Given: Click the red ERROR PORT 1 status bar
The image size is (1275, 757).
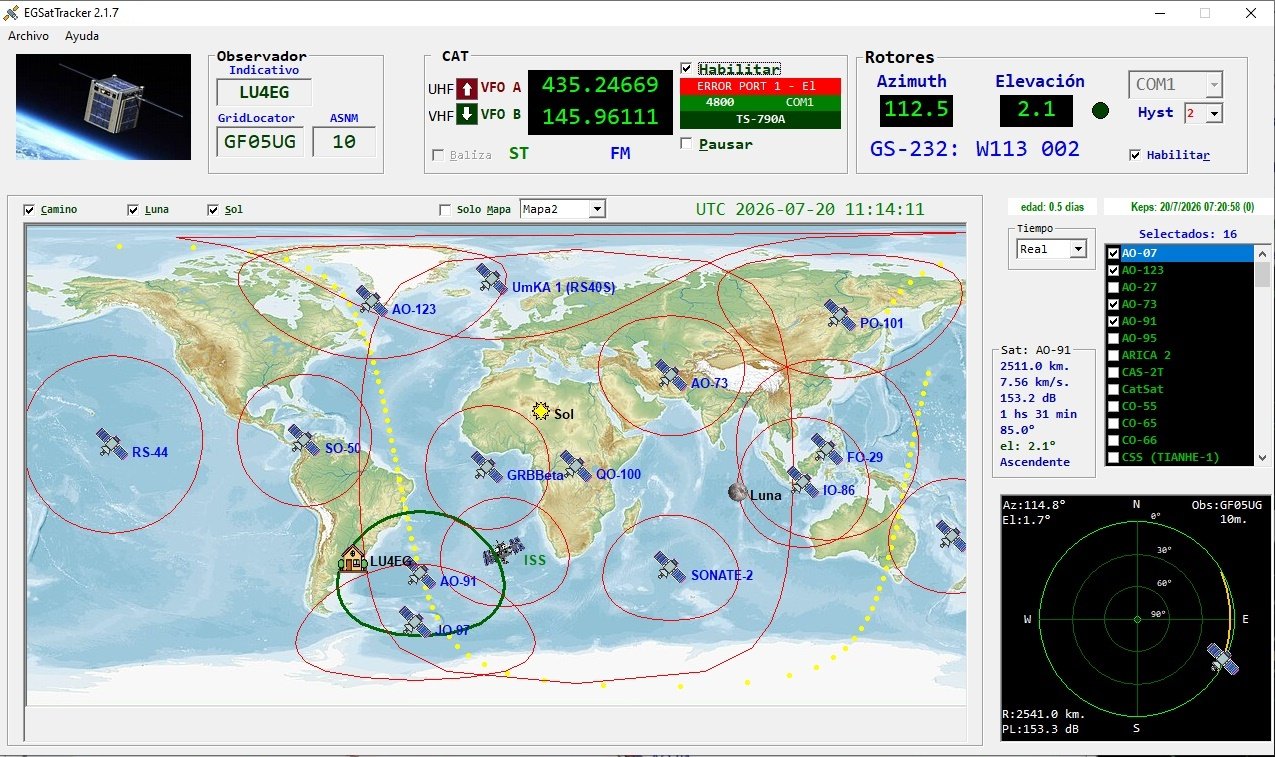Looking at the screenshot, I should [x=760, y=86].
